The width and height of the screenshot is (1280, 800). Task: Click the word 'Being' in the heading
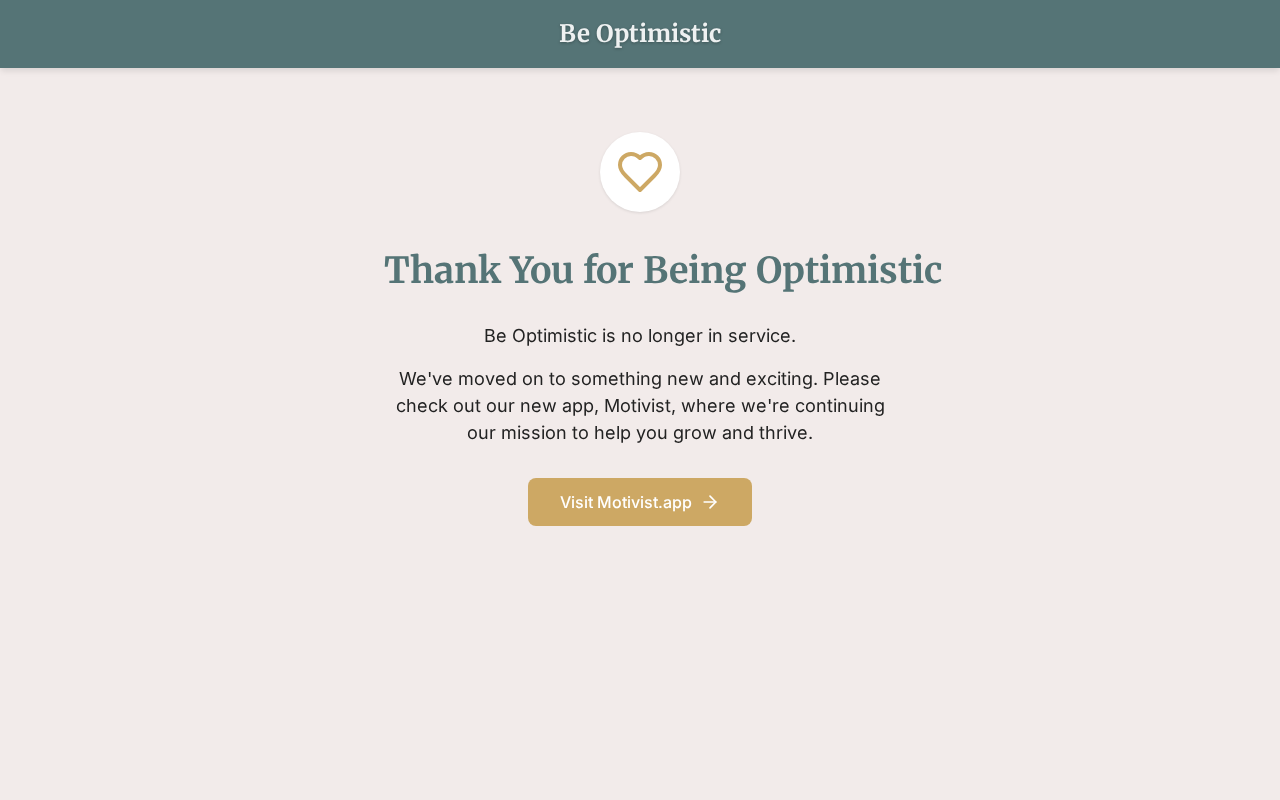point(694,270)
